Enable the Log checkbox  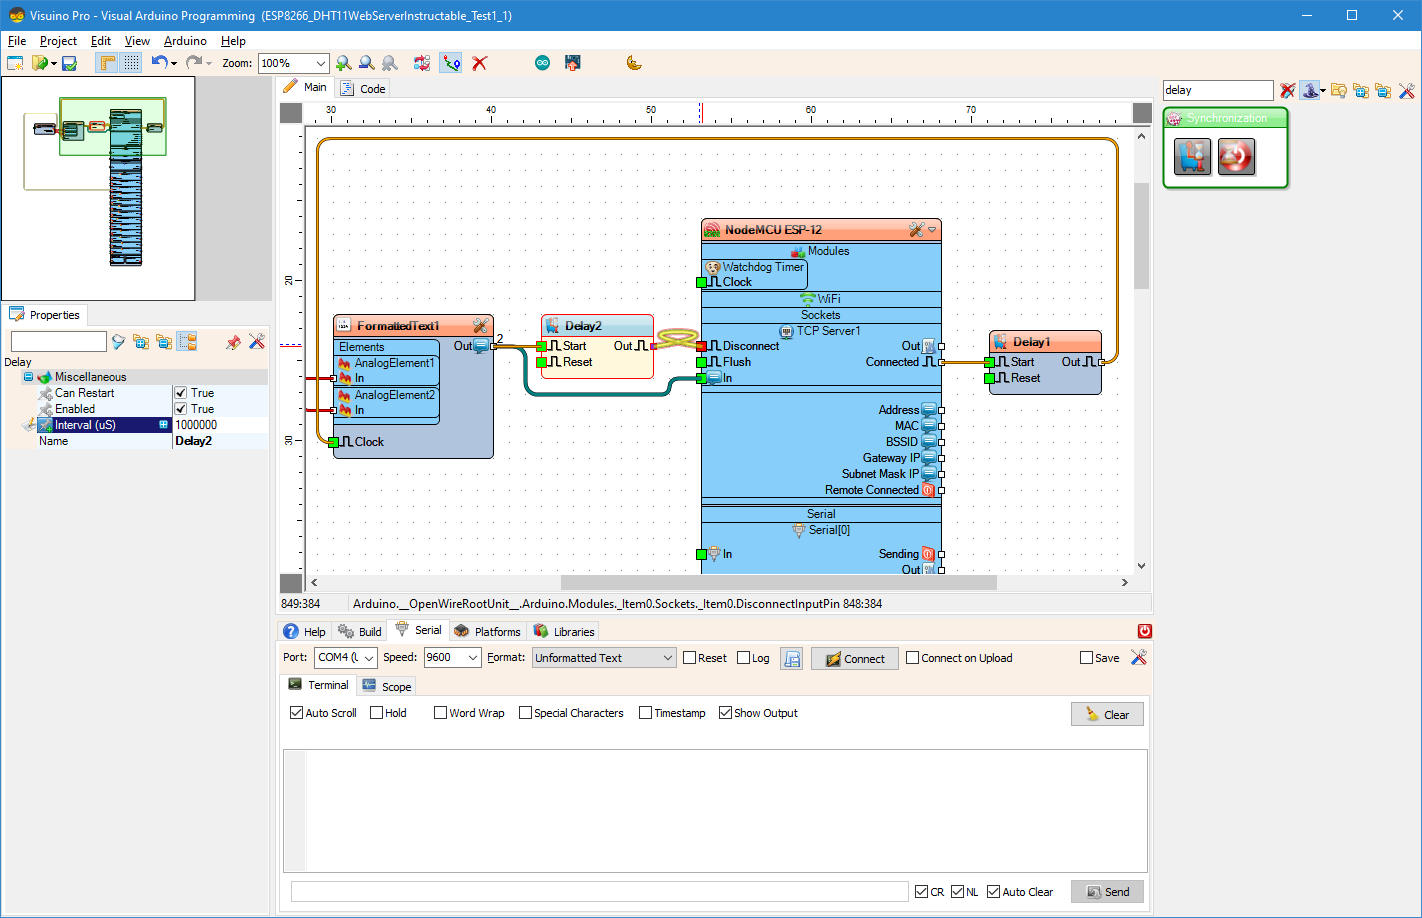pos(743,658)
